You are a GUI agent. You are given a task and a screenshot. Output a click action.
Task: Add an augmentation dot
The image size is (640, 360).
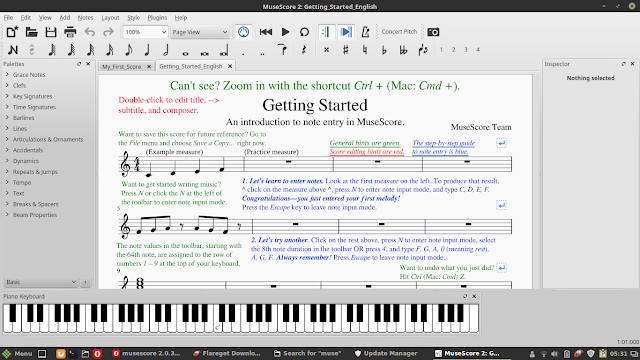tap(243, 53)
